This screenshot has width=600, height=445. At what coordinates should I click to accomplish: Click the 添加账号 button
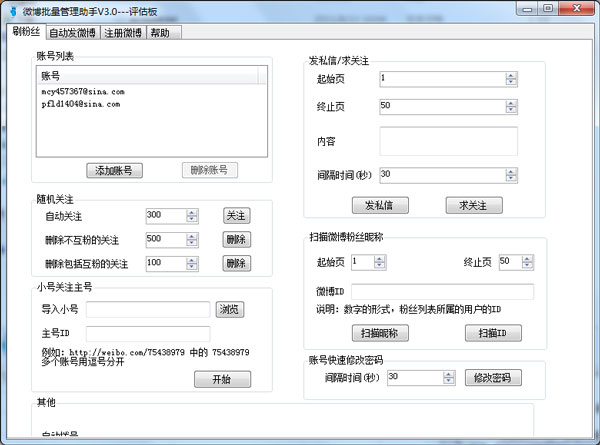pyautogui.click(x=115, y=170)
